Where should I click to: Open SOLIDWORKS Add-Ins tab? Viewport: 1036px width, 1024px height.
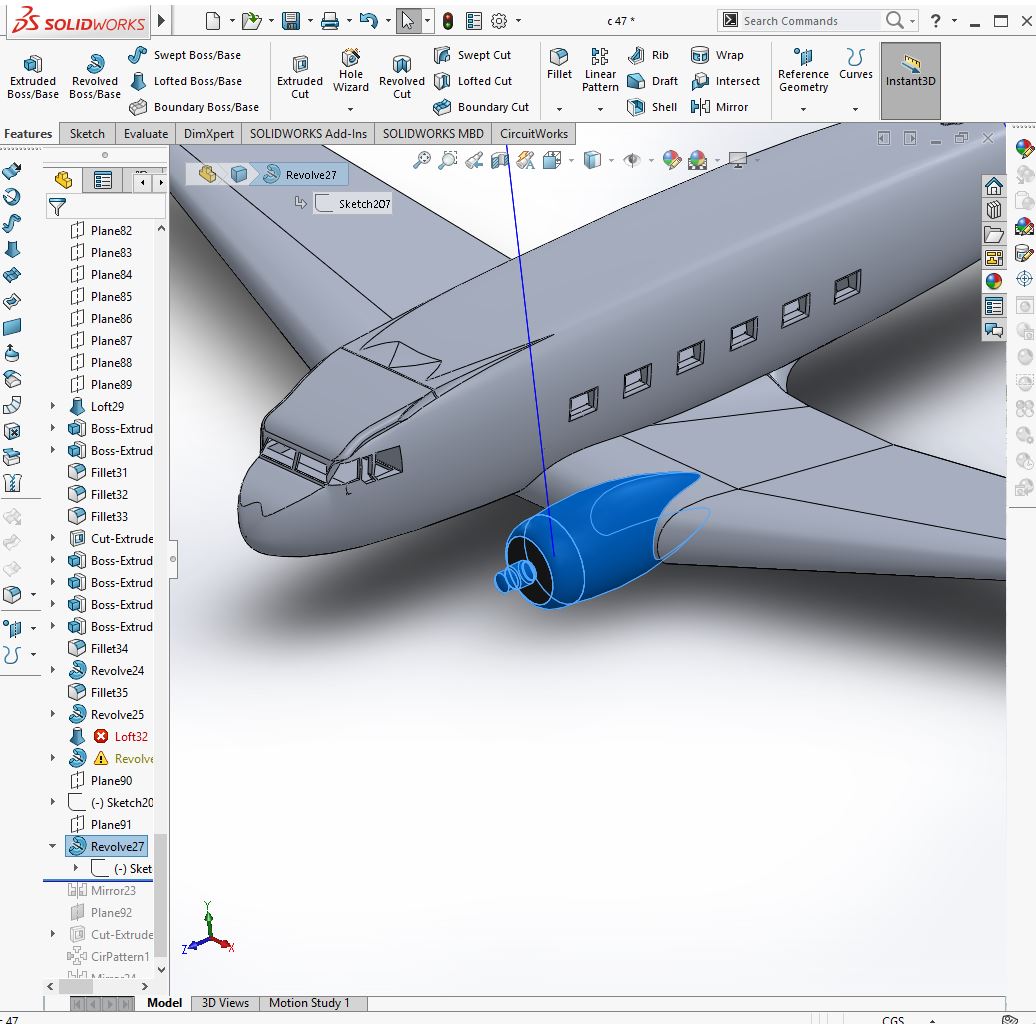308,133
